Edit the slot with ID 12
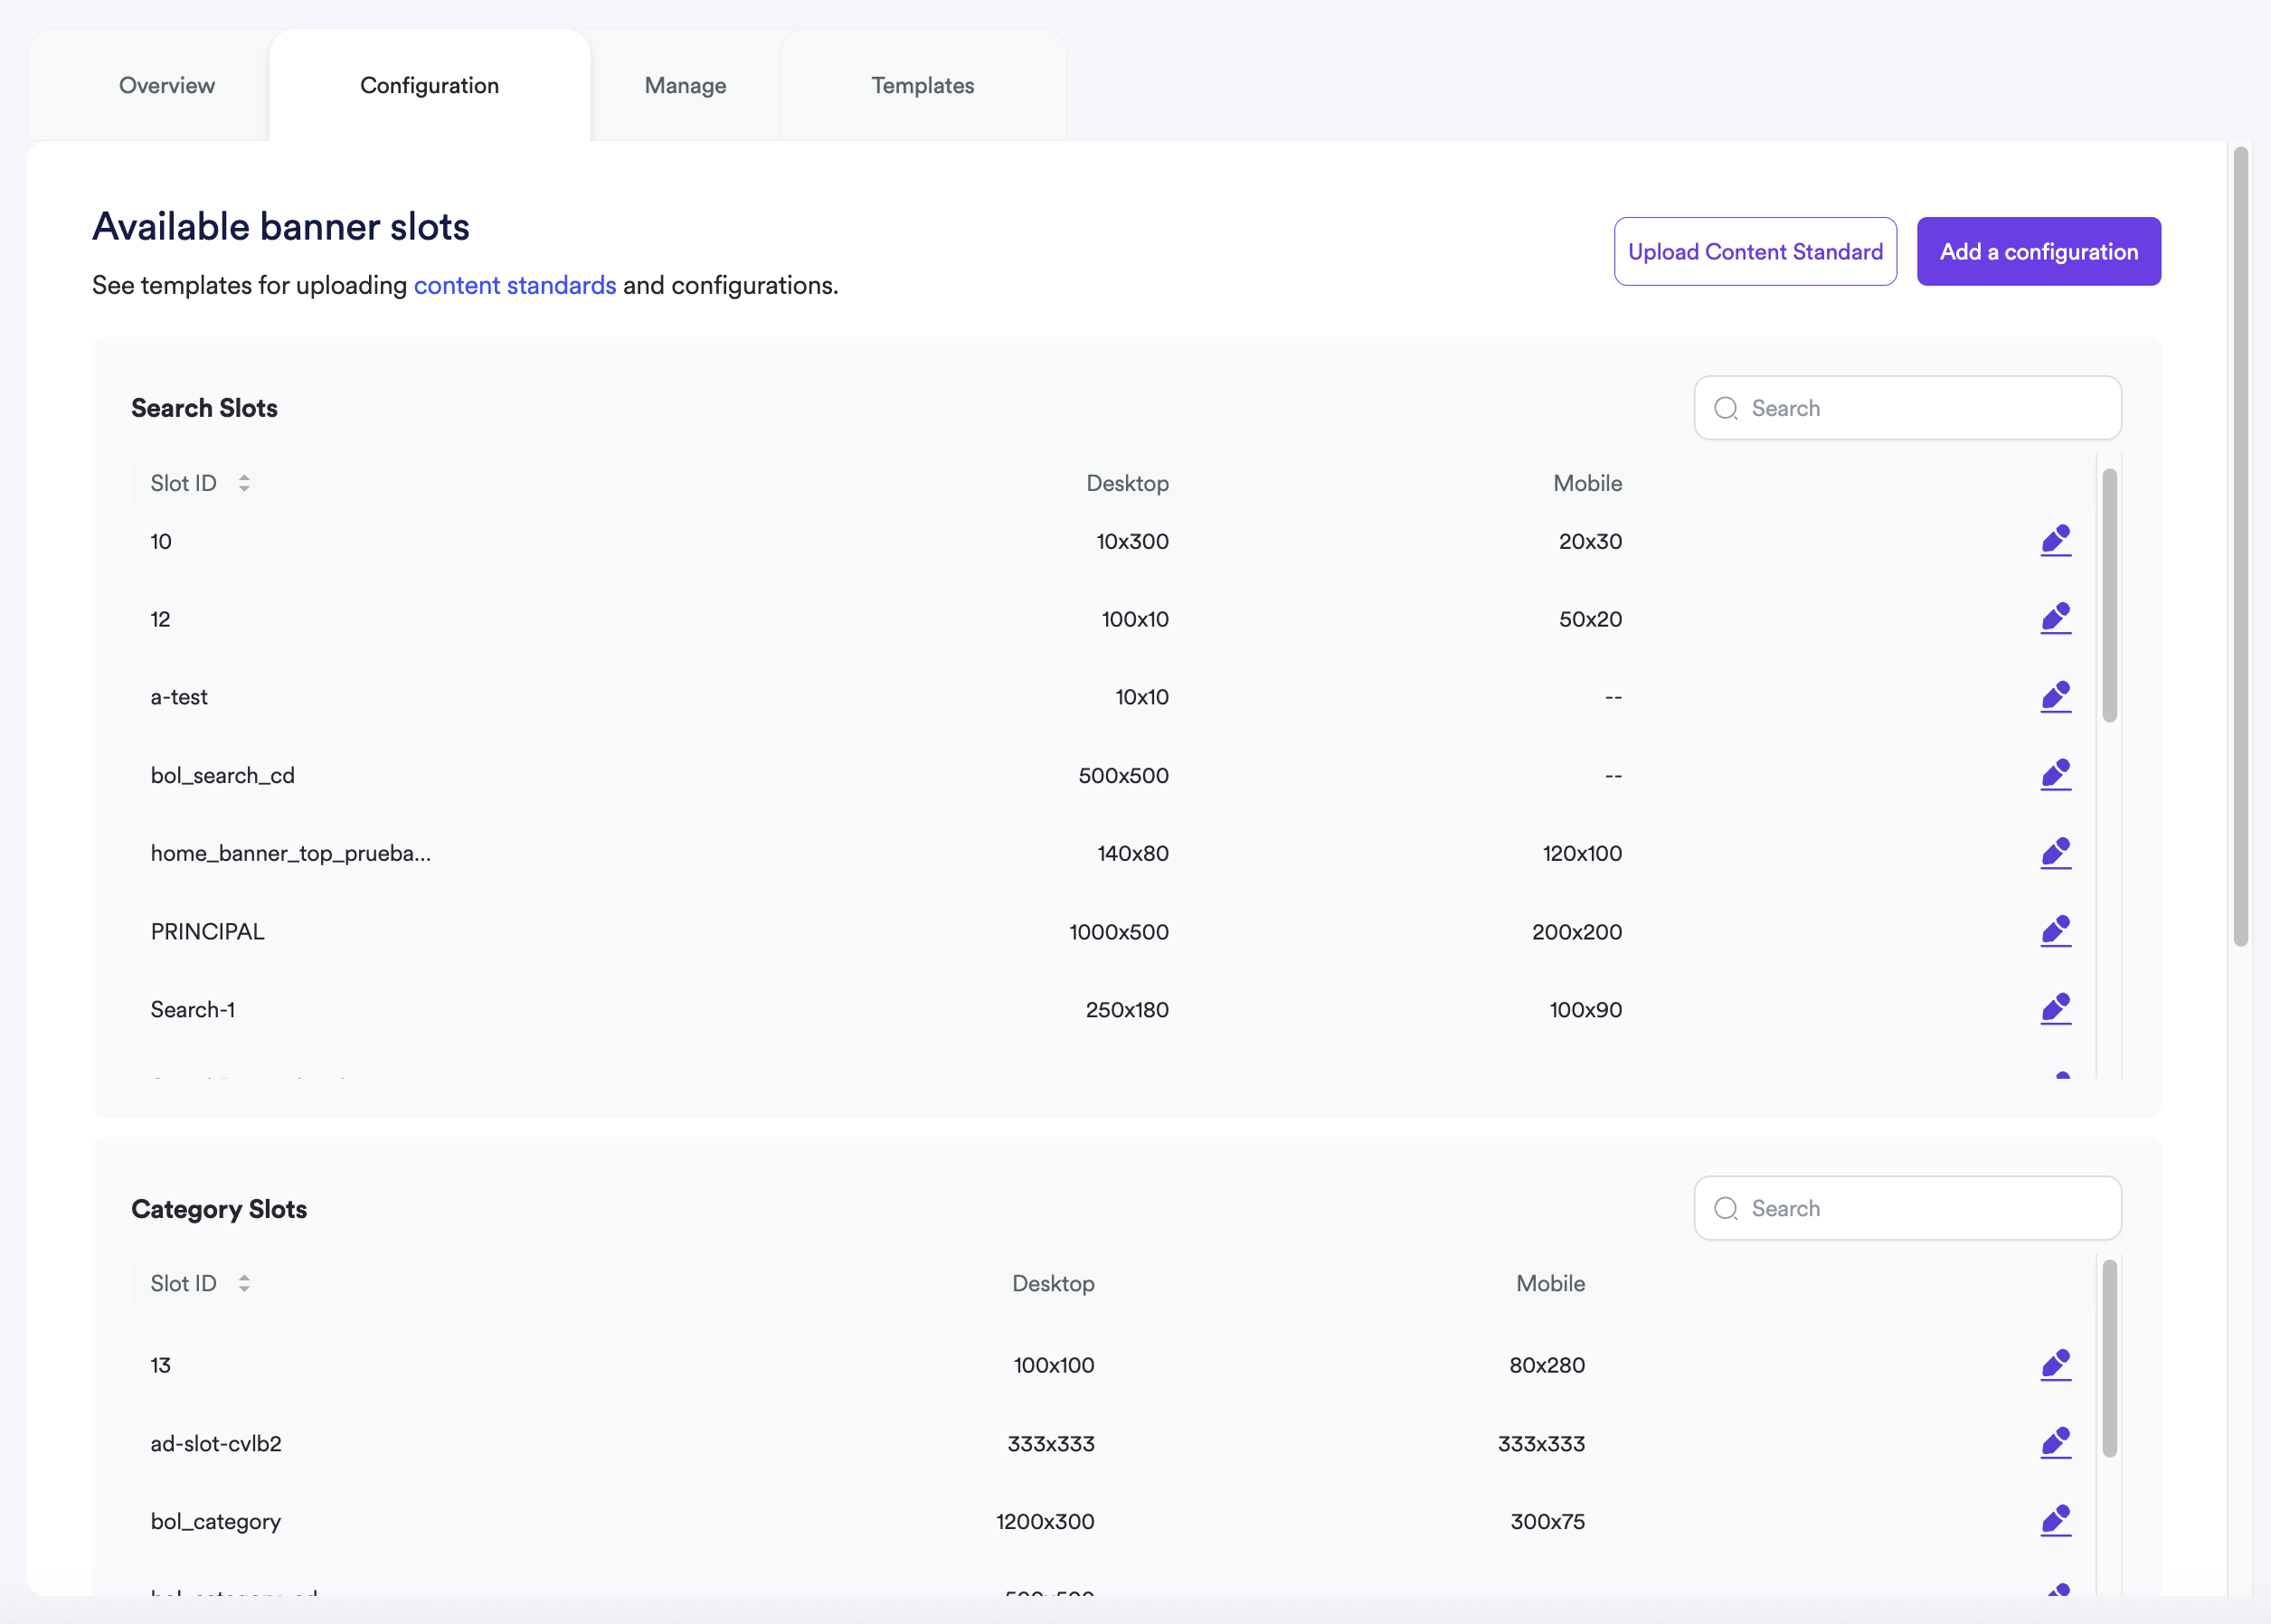The image size is (2271, 1624). 2056,618
